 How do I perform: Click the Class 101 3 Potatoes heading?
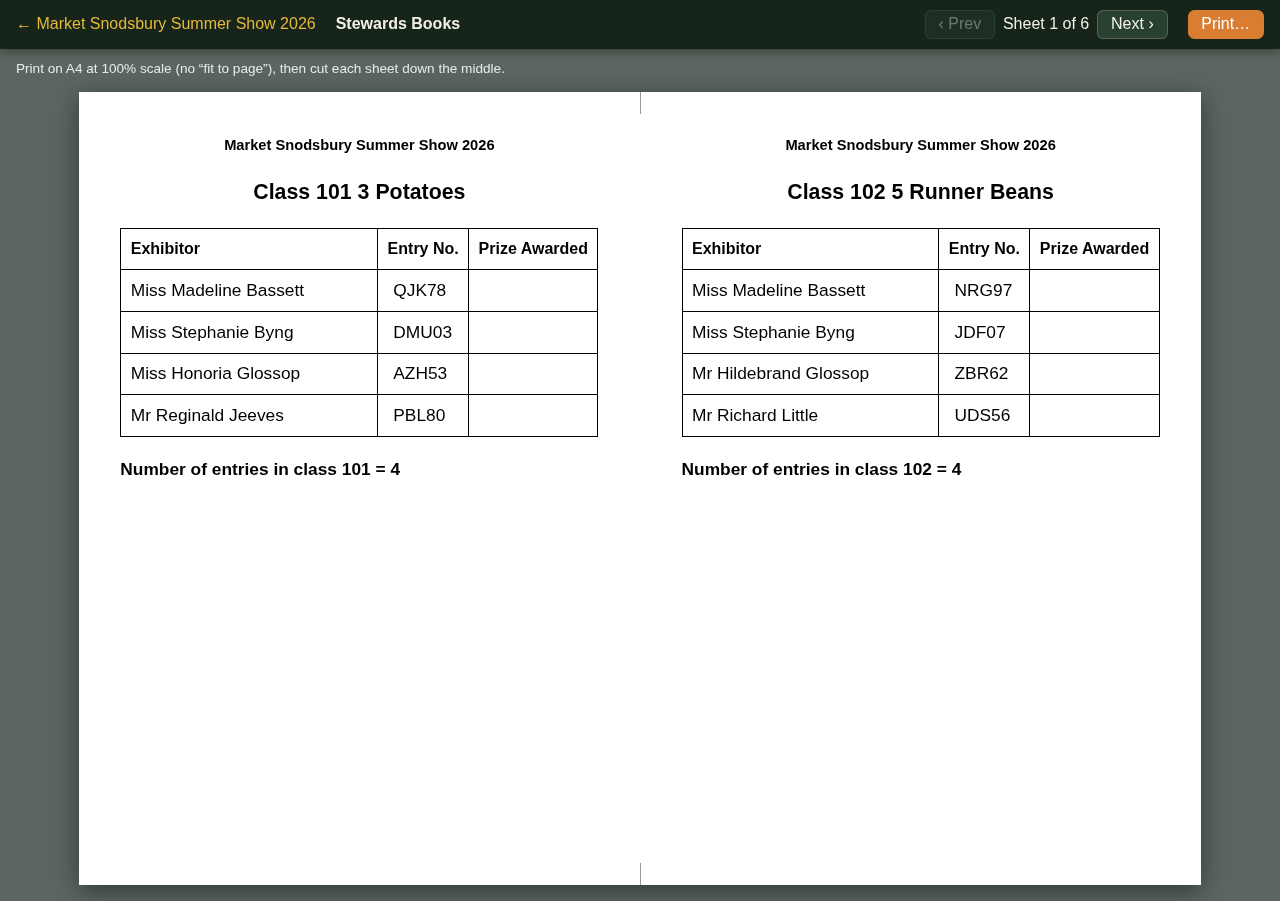[359, 192]
